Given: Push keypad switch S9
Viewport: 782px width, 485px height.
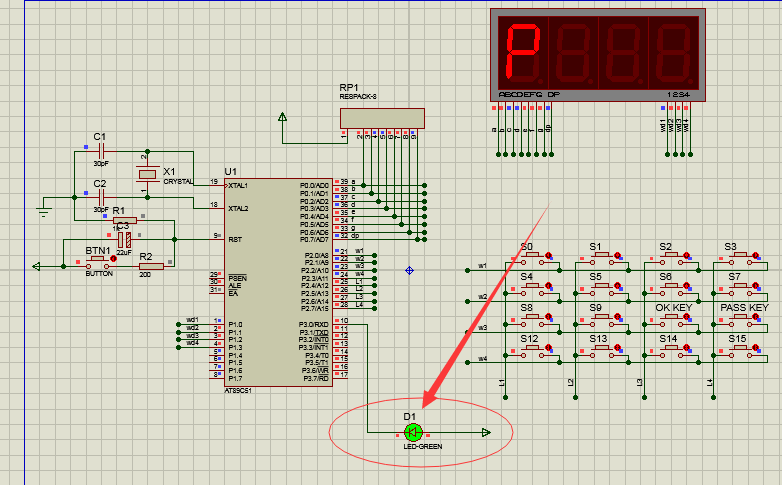Looking at the screenshot, I should (x=603, y=318).
